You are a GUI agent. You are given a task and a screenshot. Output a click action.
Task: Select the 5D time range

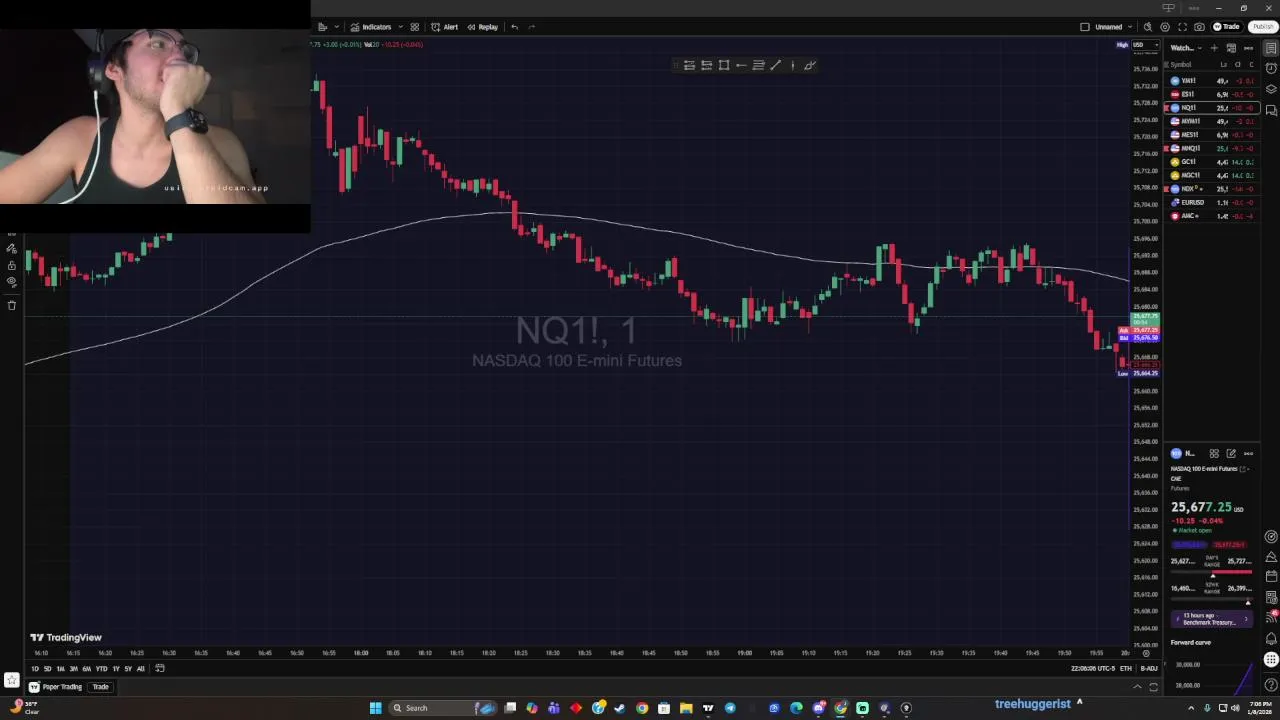coord(48,669)
